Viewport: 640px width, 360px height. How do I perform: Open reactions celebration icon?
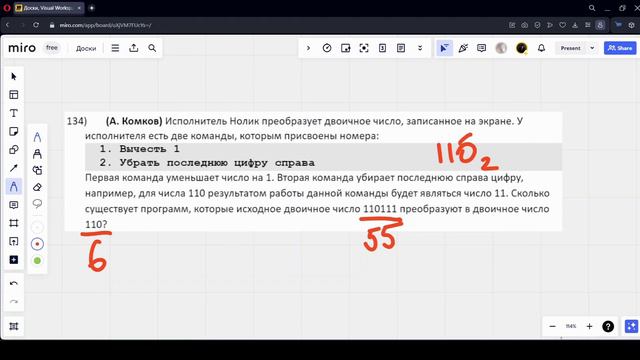tap(463, 48)
